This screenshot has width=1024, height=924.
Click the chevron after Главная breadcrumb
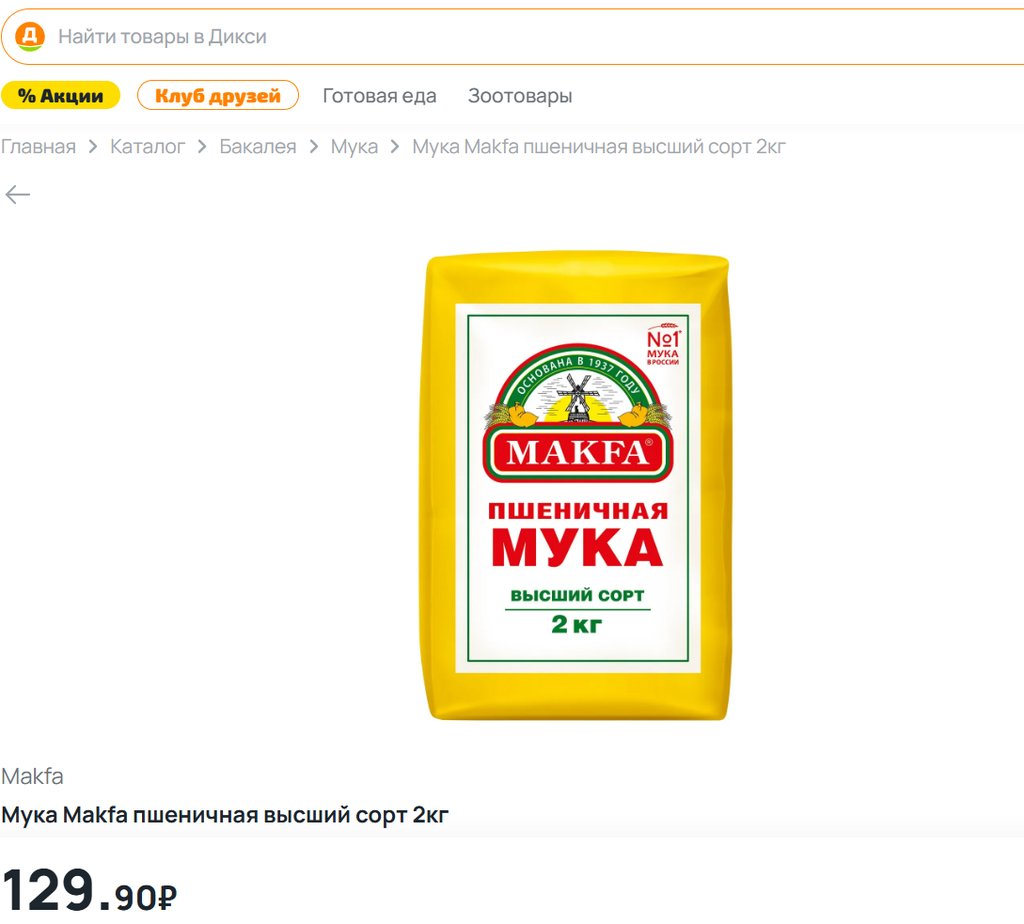93,147
